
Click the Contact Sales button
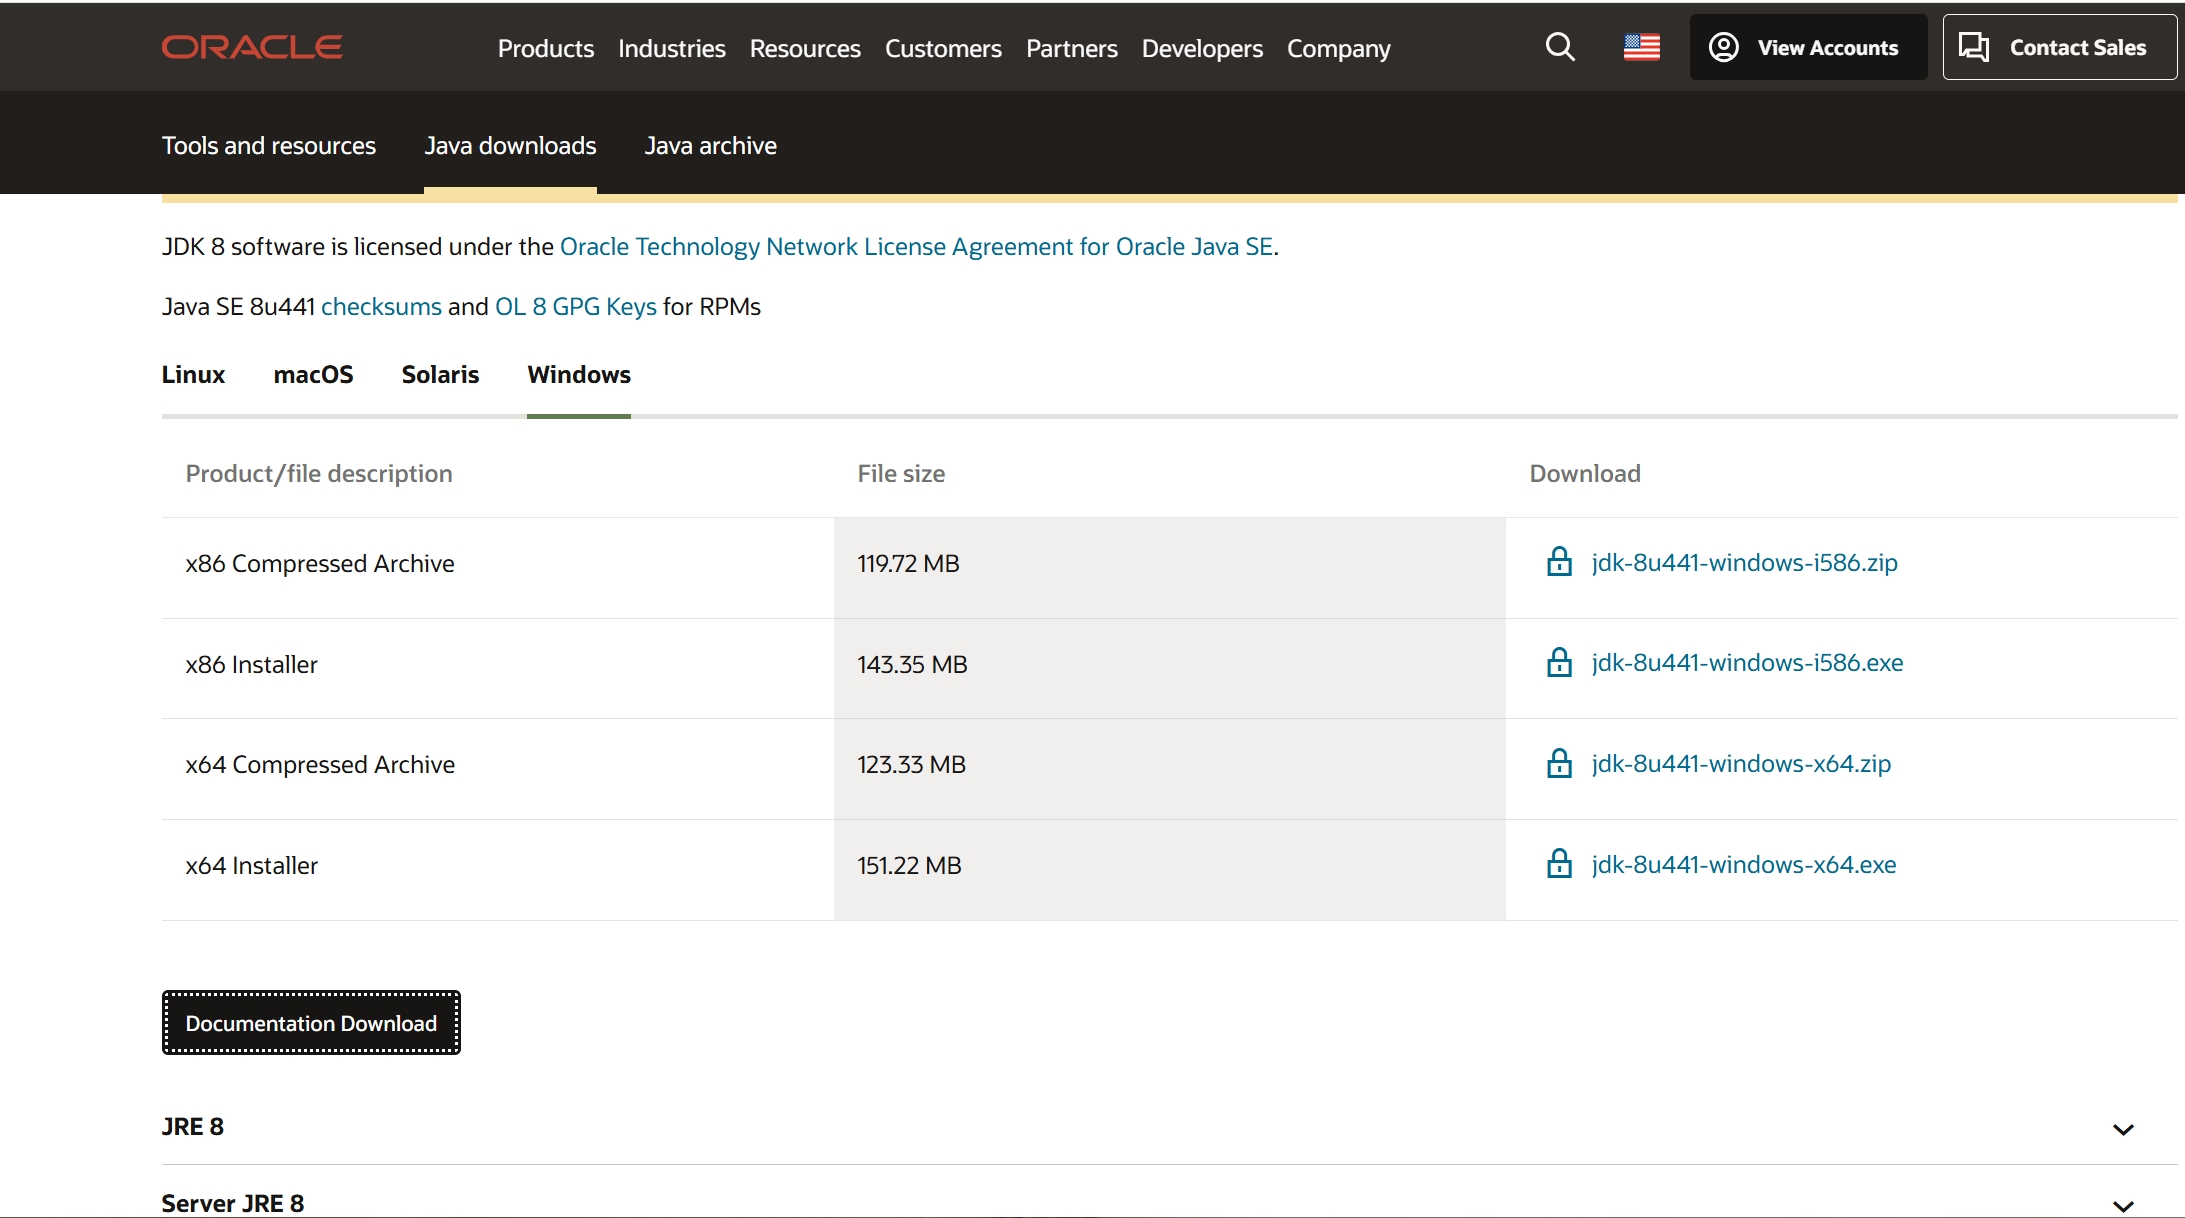2059,47
